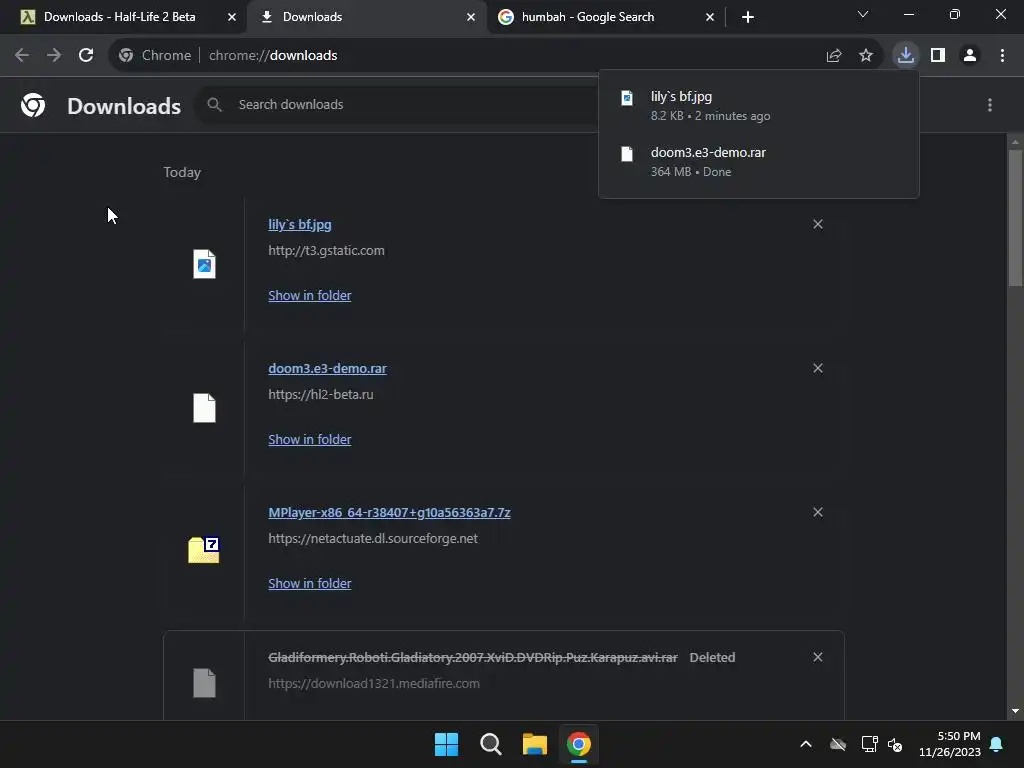
Task: Click the MPlayer 7z archive file icon
Action: [x=204, y=550]
